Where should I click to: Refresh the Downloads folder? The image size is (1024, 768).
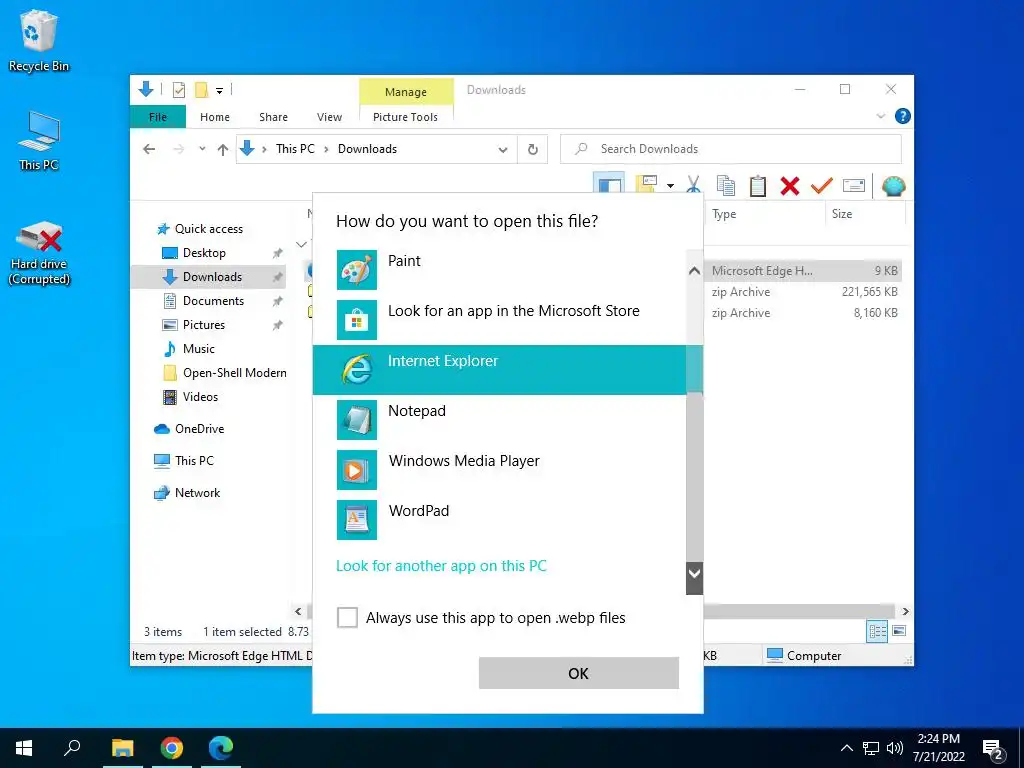pyautogui.click(x=533, y=150)
